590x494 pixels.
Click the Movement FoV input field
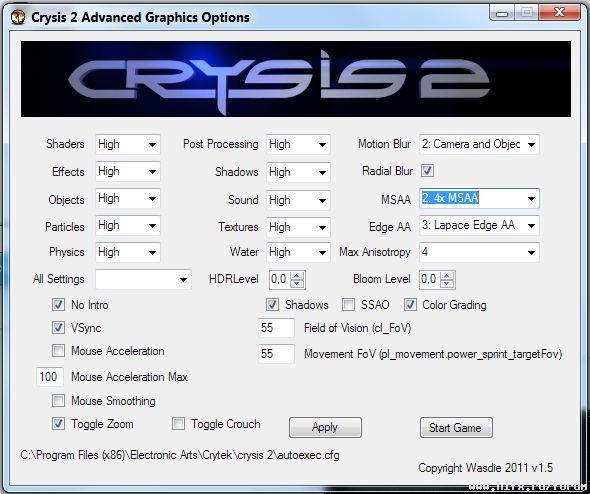pyautogui.click(x=276, y=354)
